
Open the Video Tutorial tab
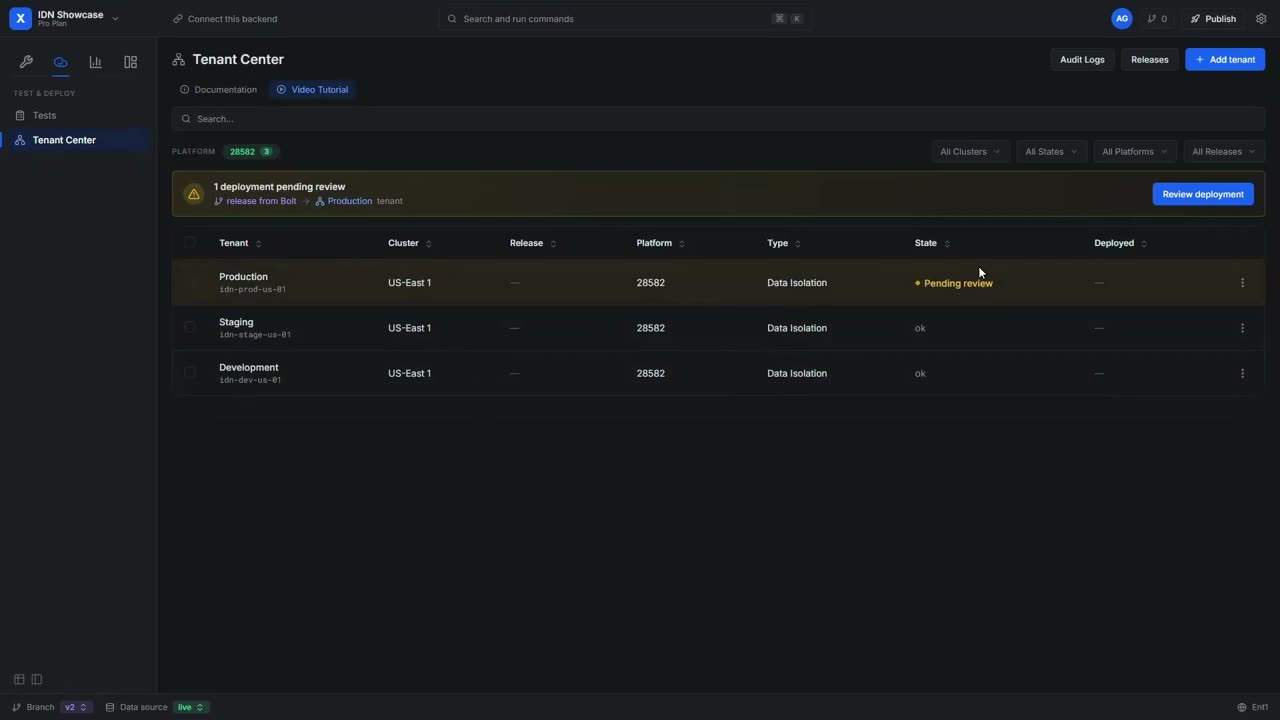pyautogui.click(x=313, y=90)
